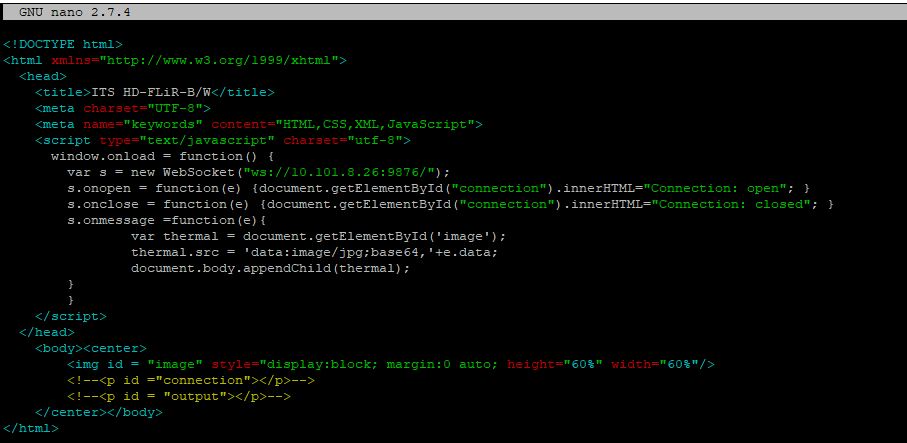
Task: Click the height="60%" attribute
Action: (554, 364)
